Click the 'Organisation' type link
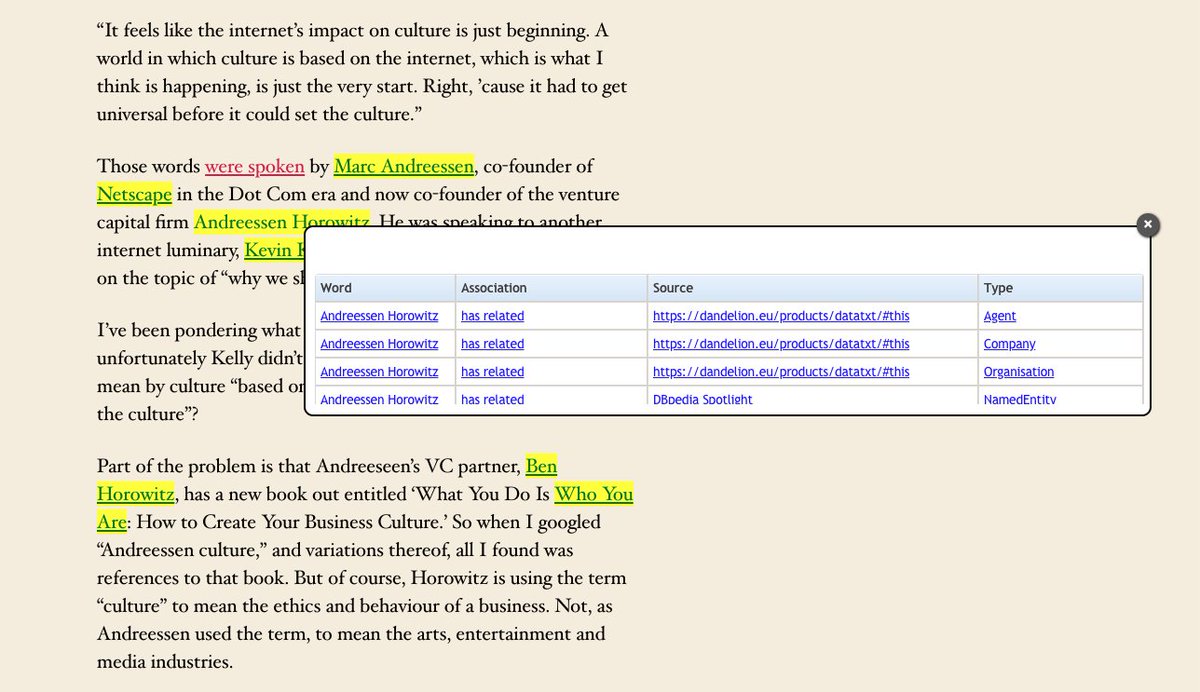Viewport: 1200px width, 692px height. click(1019, 372)
